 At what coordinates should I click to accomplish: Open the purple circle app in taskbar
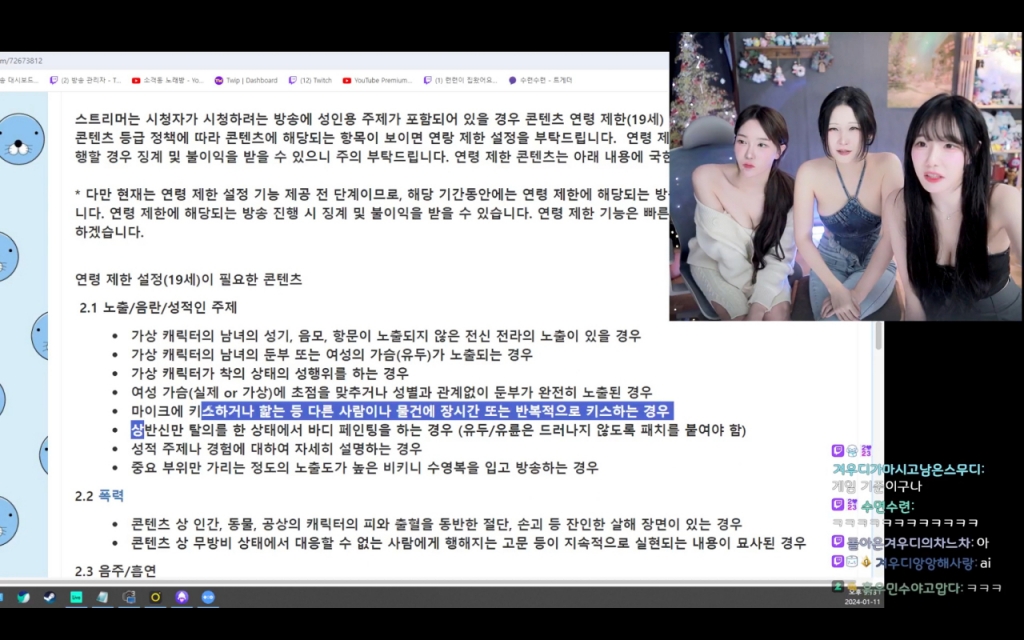pyautogui.click(x=181, y=597)
